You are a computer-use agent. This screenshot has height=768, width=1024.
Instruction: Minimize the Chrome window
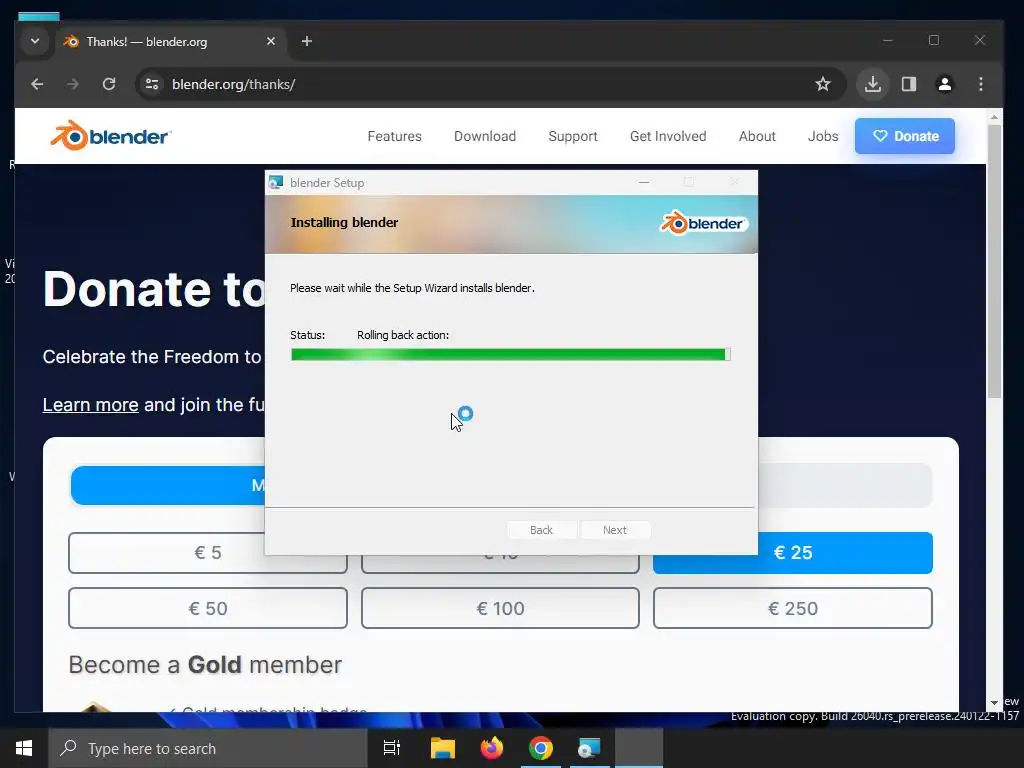point(888,40)
